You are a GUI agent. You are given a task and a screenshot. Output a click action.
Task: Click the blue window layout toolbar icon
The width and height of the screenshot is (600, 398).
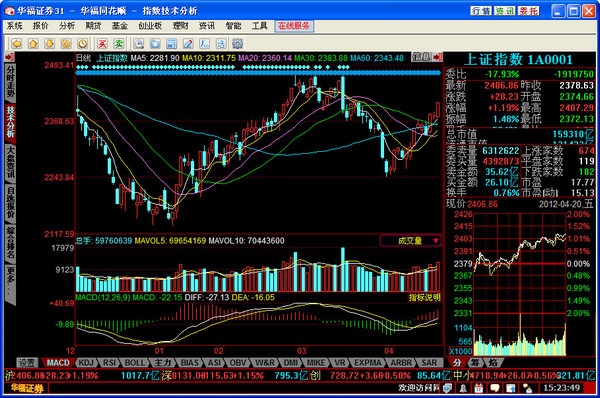pos(171,44)
